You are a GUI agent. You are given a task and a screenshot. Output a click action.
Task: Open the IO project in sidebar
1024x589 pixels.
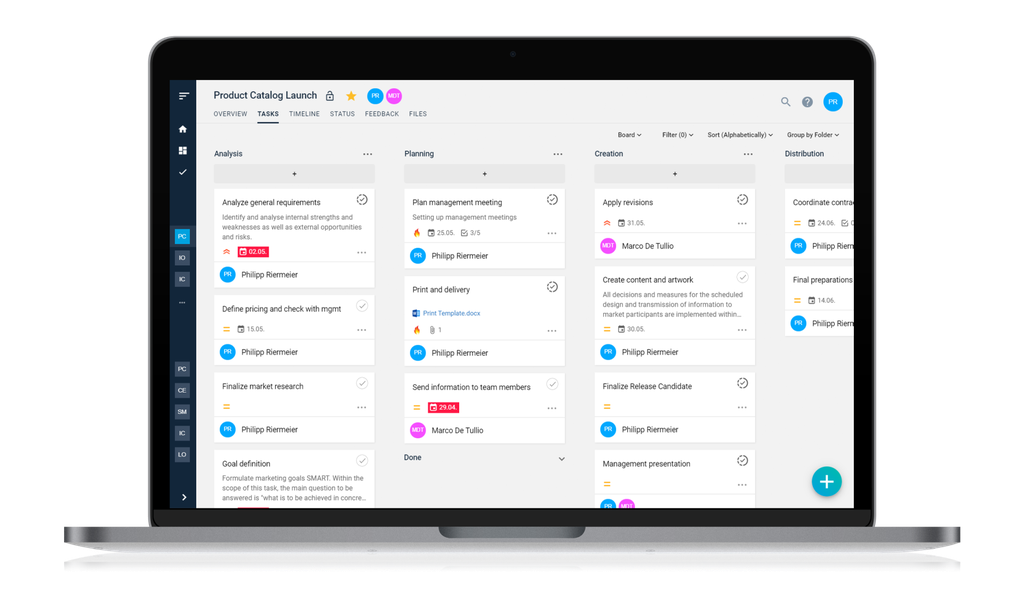pos(182,258)
